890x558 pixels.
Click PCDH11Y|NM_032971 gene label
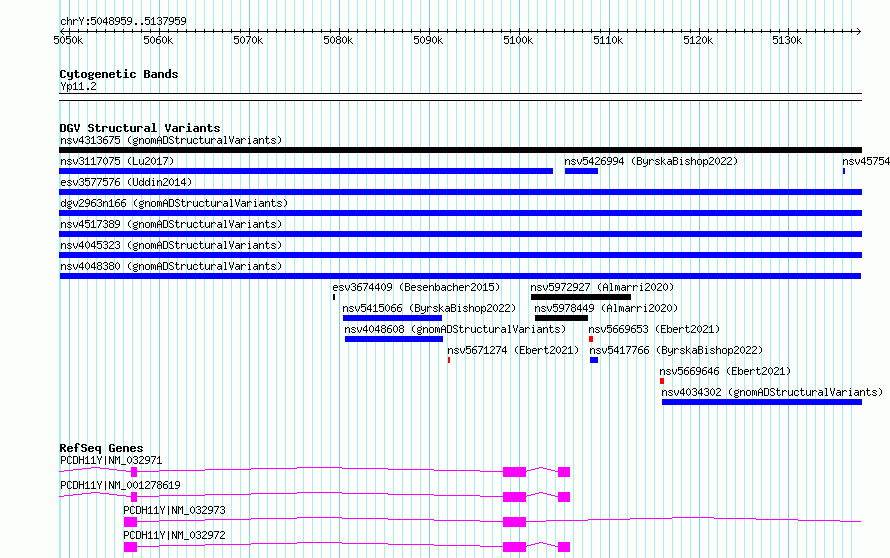111,460
